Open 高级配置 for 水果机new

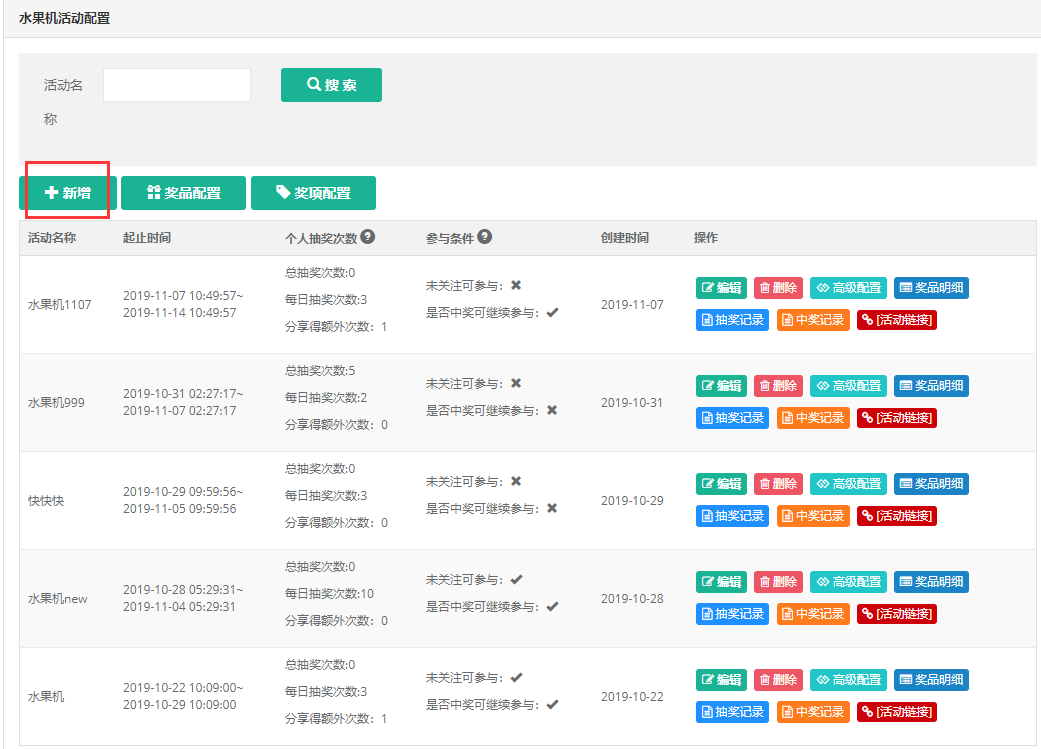848,582
